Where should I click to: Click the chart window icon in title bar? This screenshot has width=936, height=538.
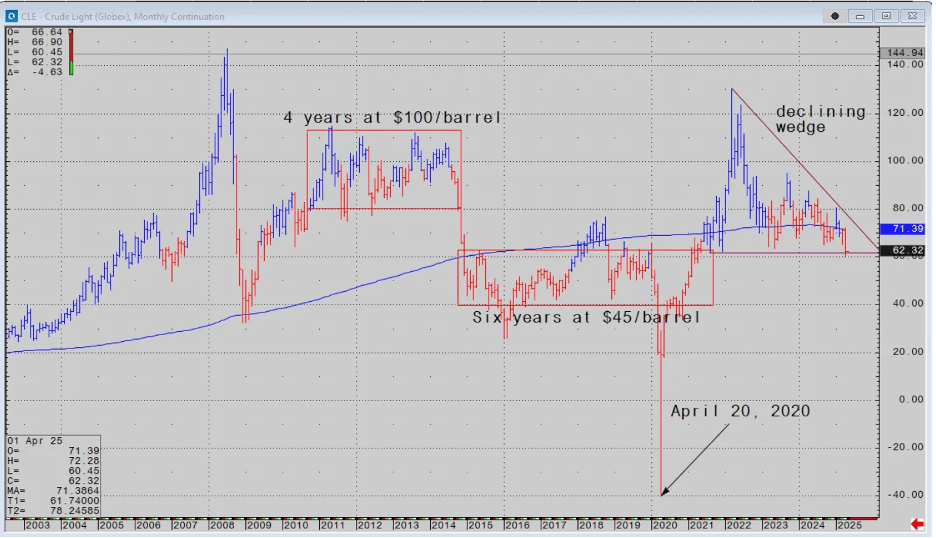11,16
